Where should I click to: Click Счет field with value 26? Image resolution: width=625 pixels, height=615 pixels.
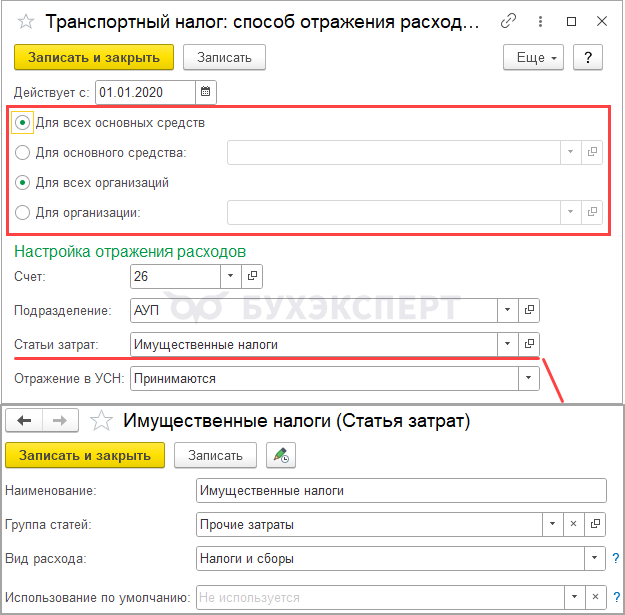click(175, 276)
